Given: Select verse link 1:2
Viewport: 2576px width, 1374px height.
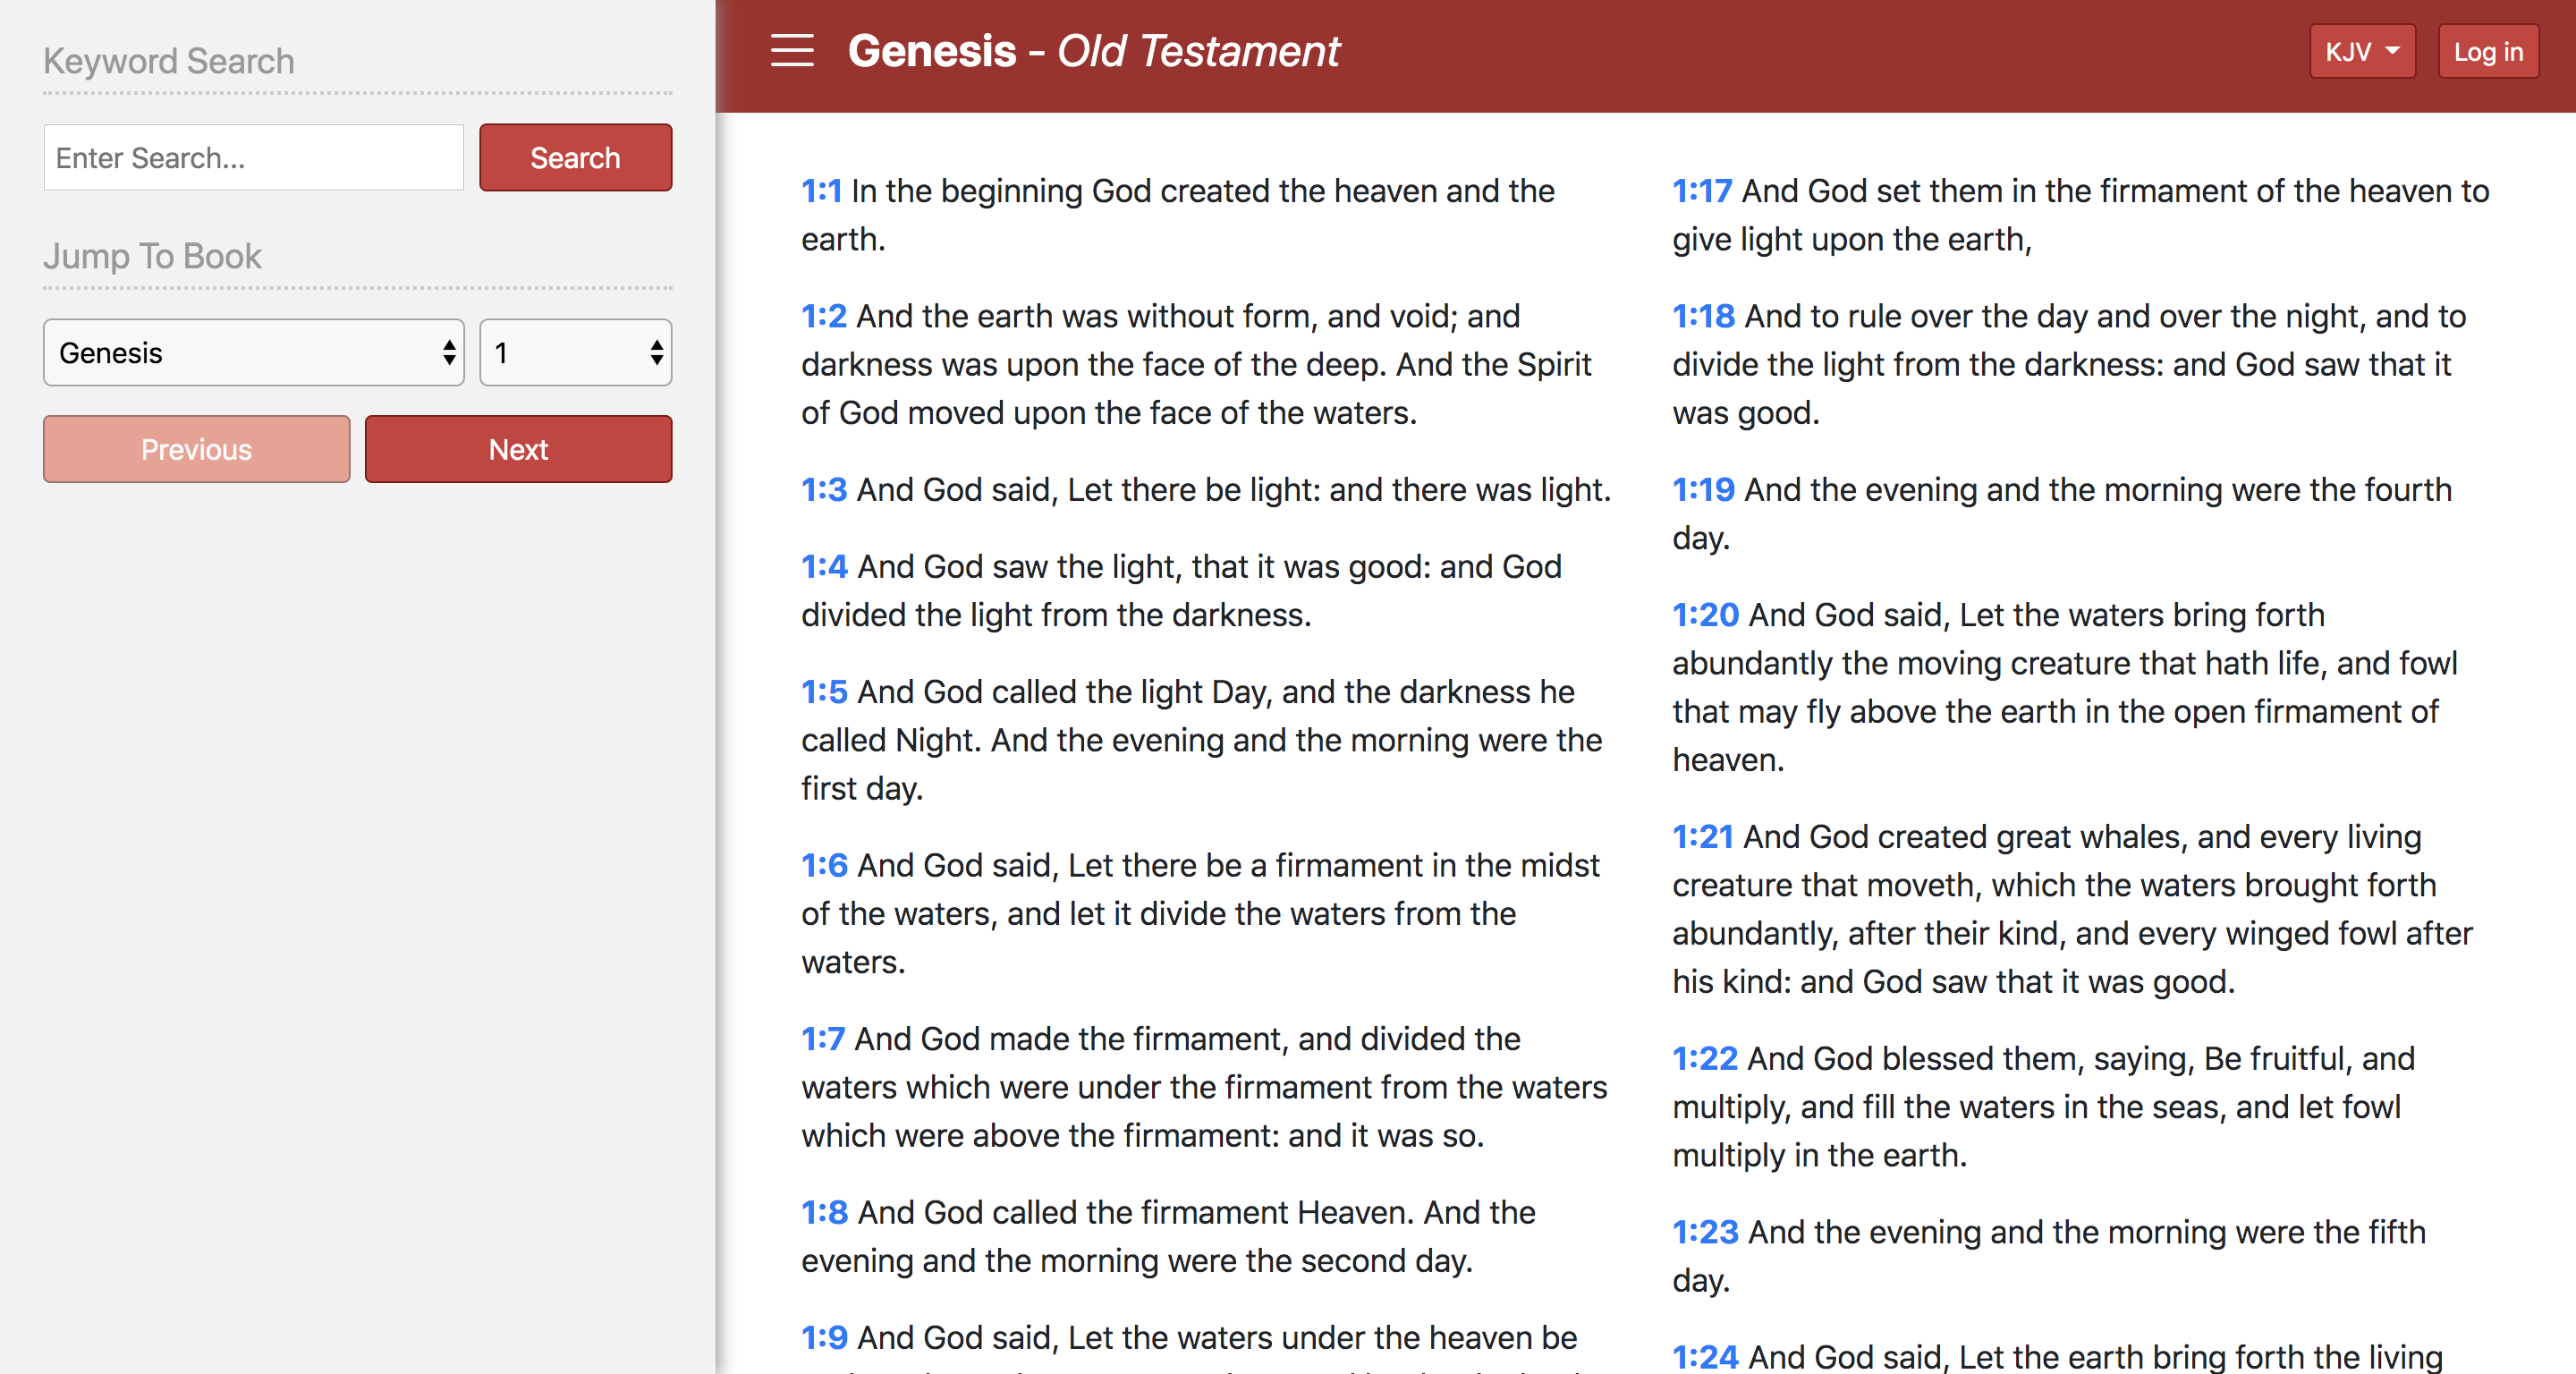Looking at the screenshot, I should tap(824, 316).
